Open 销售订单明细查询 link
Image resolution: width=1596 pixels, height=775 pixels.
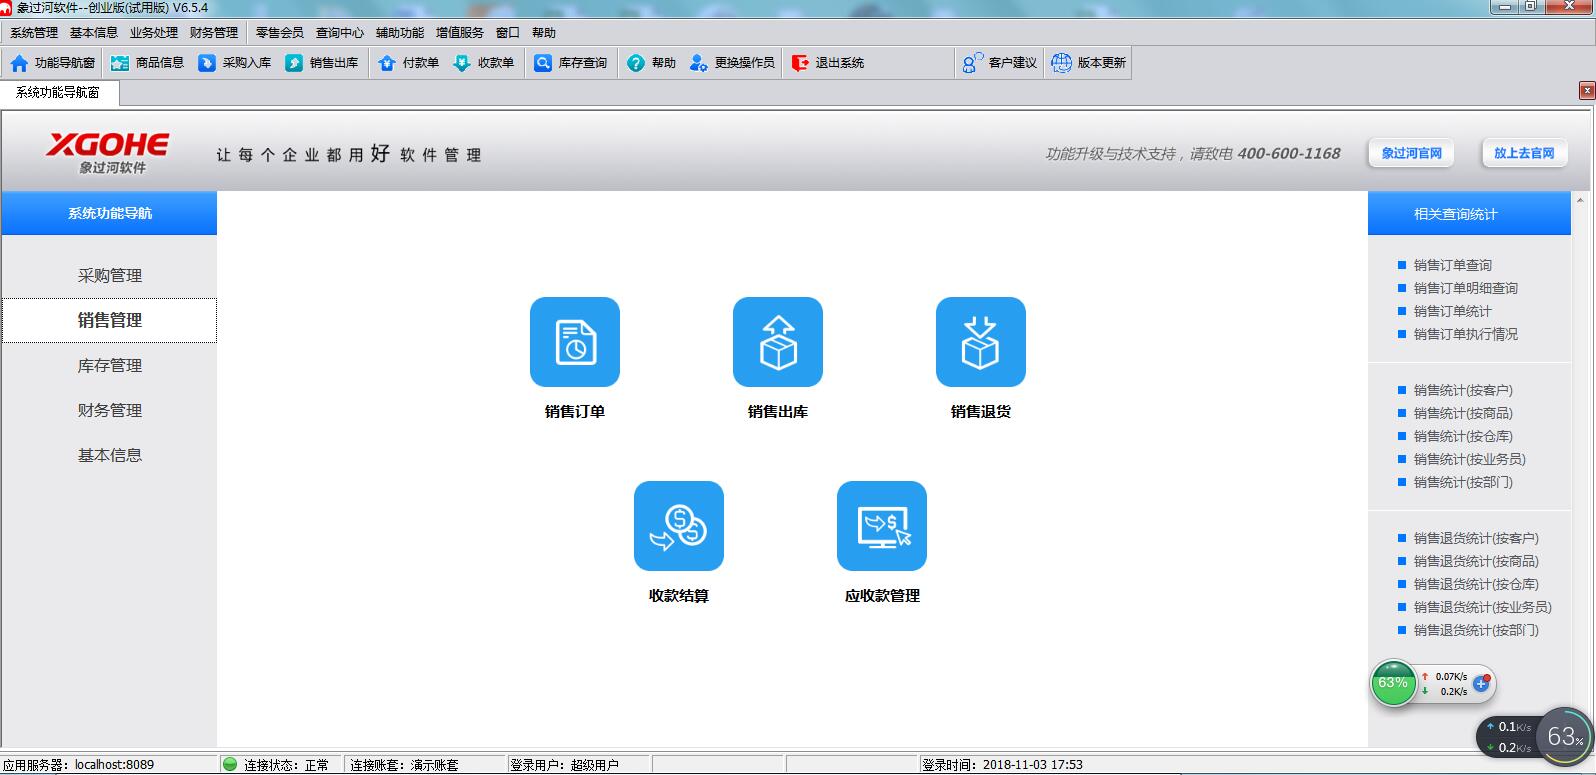click(1465, 288)
